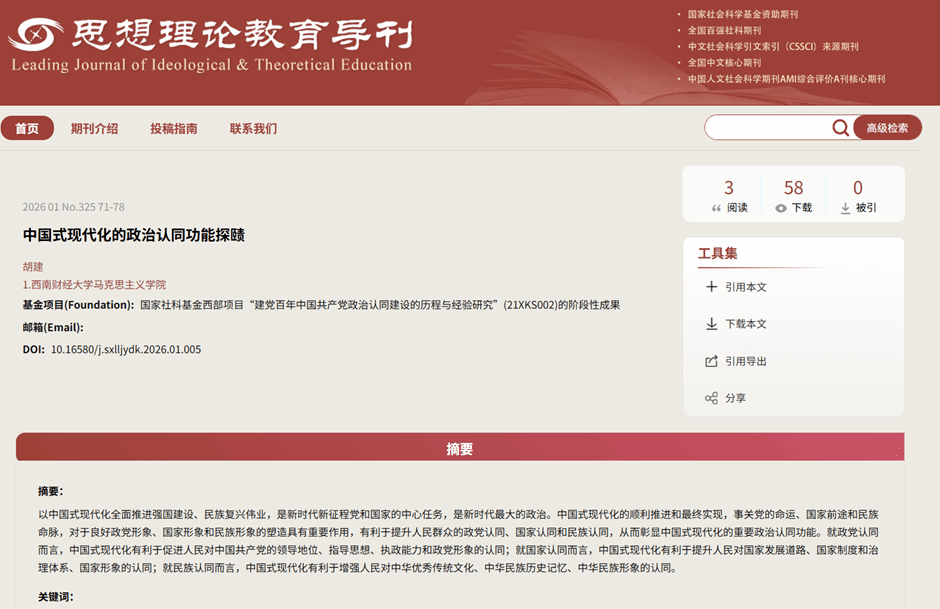This screenshot has height=609, width=940.
Task: Click the quote icon next to 阅读 count
Action: point(716,208)
